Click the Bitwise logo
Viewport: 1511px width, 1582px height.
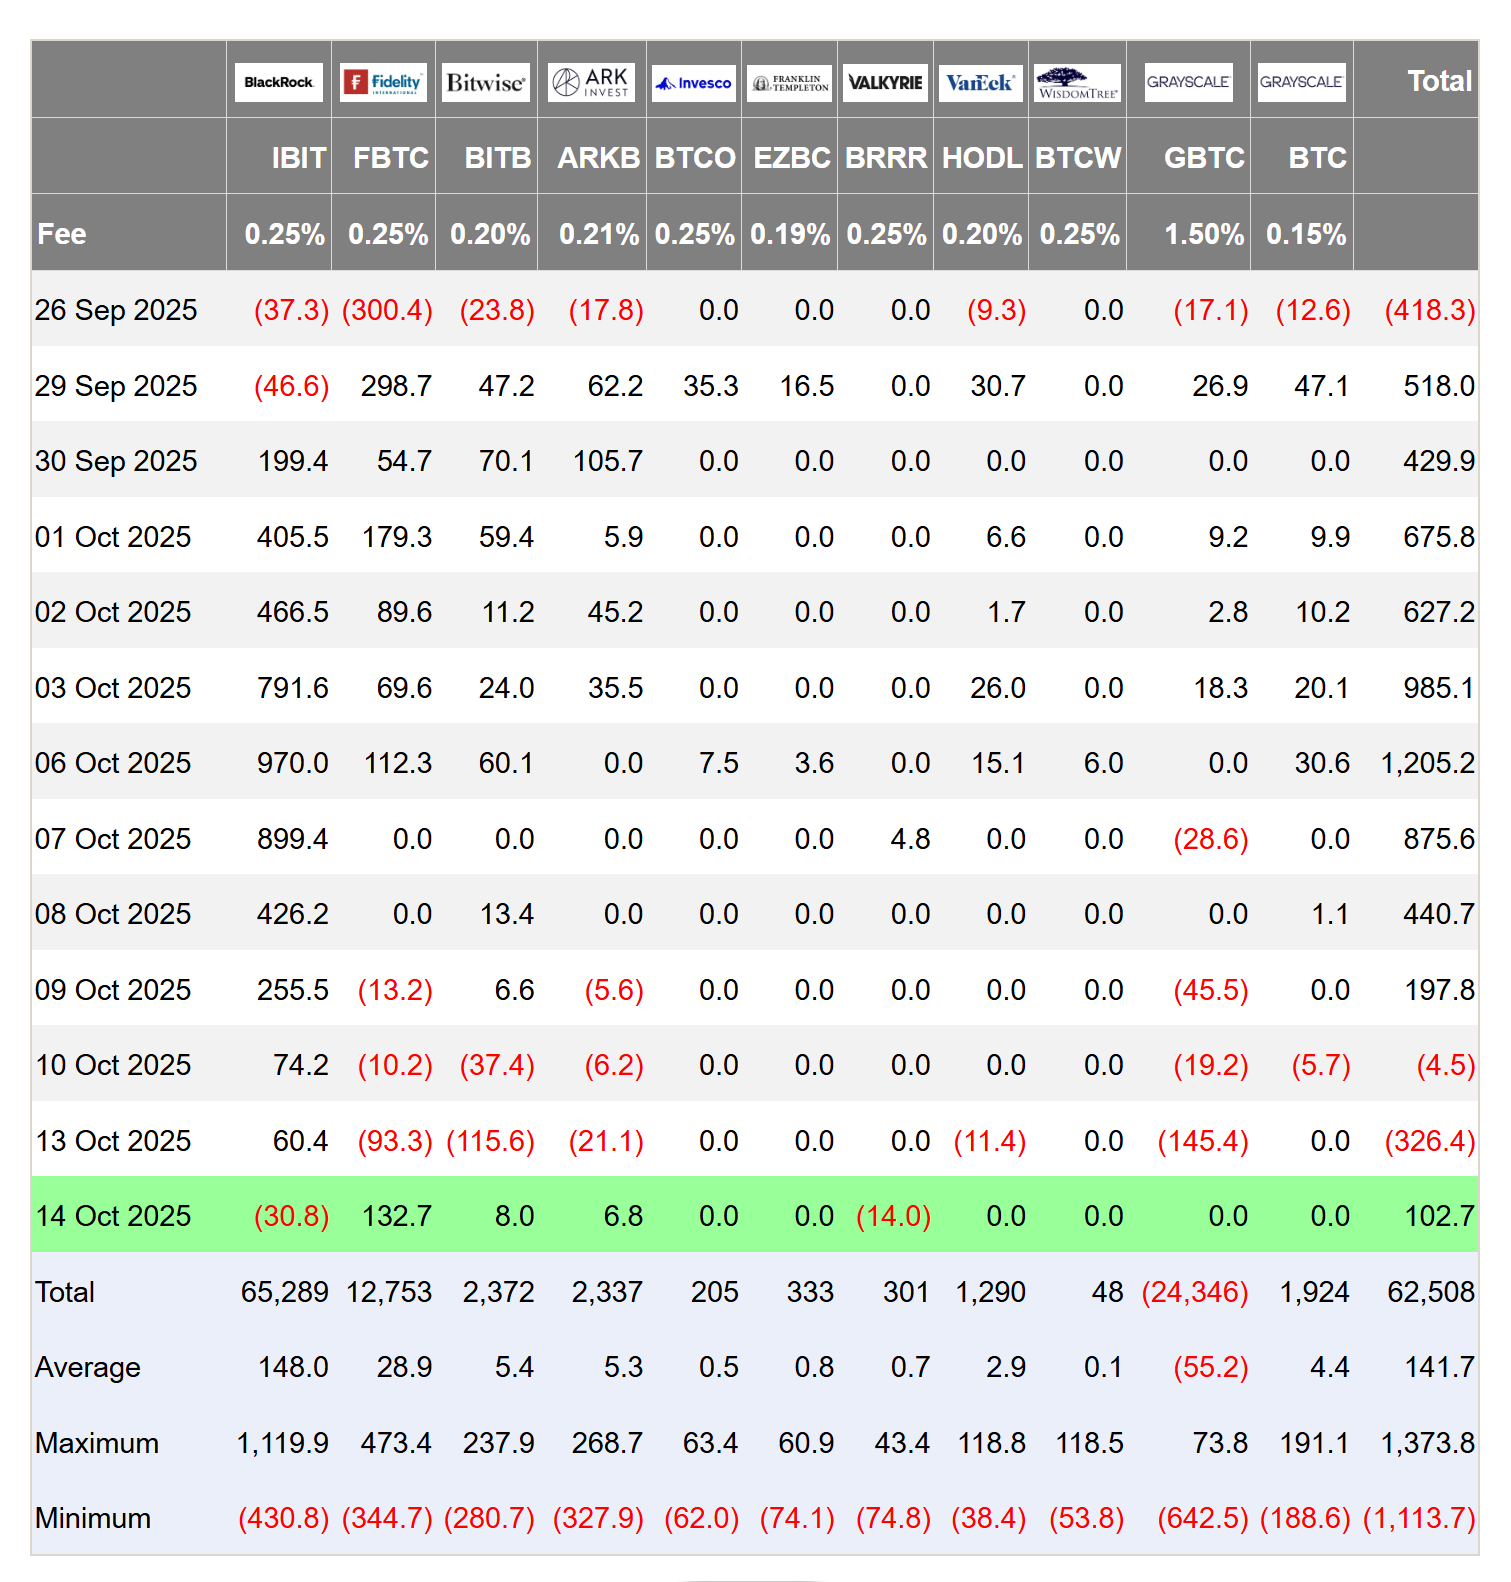(x=486, y=82)
